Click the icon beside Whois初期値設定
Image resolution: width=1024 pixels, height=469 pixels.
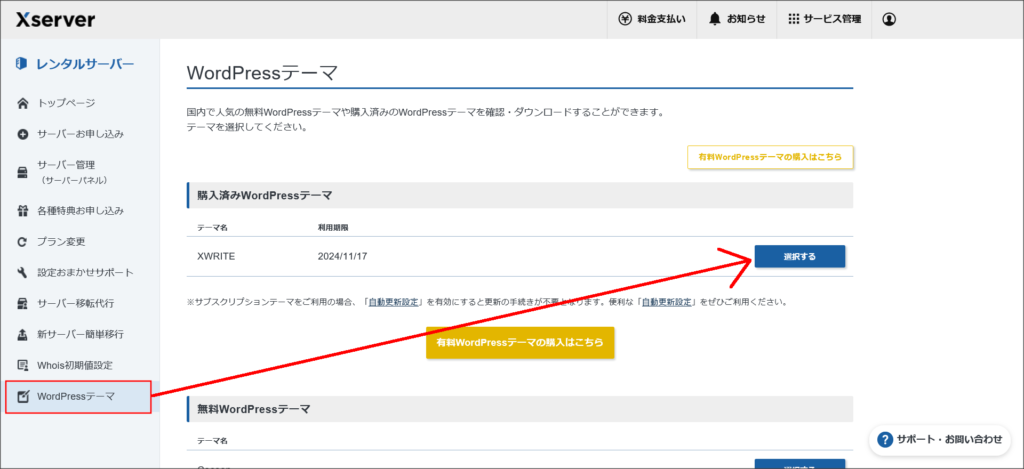23,365
